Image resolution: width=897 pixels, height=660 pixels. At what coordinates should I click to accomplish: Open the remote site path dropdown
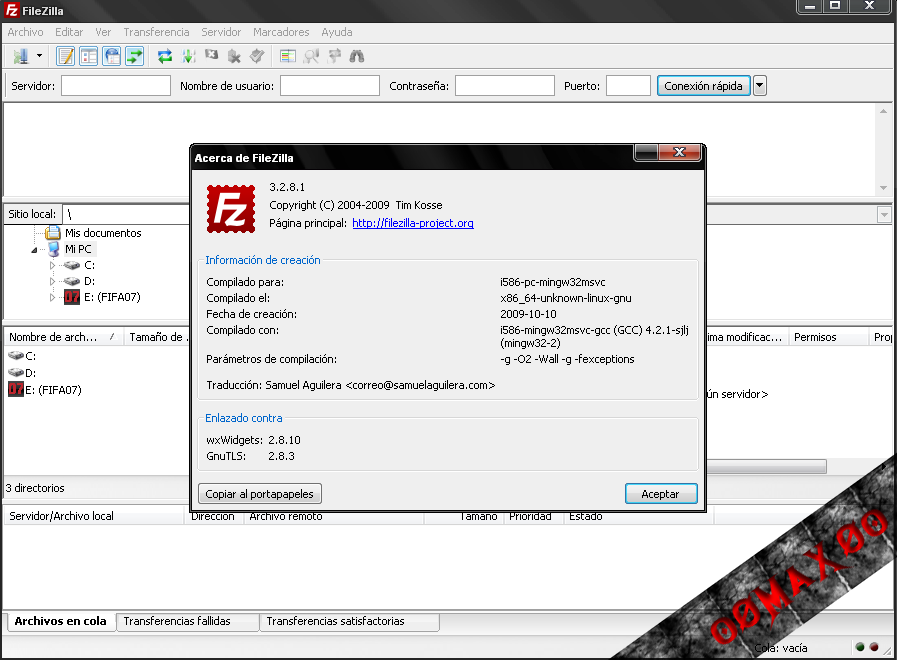click(884, 214)
